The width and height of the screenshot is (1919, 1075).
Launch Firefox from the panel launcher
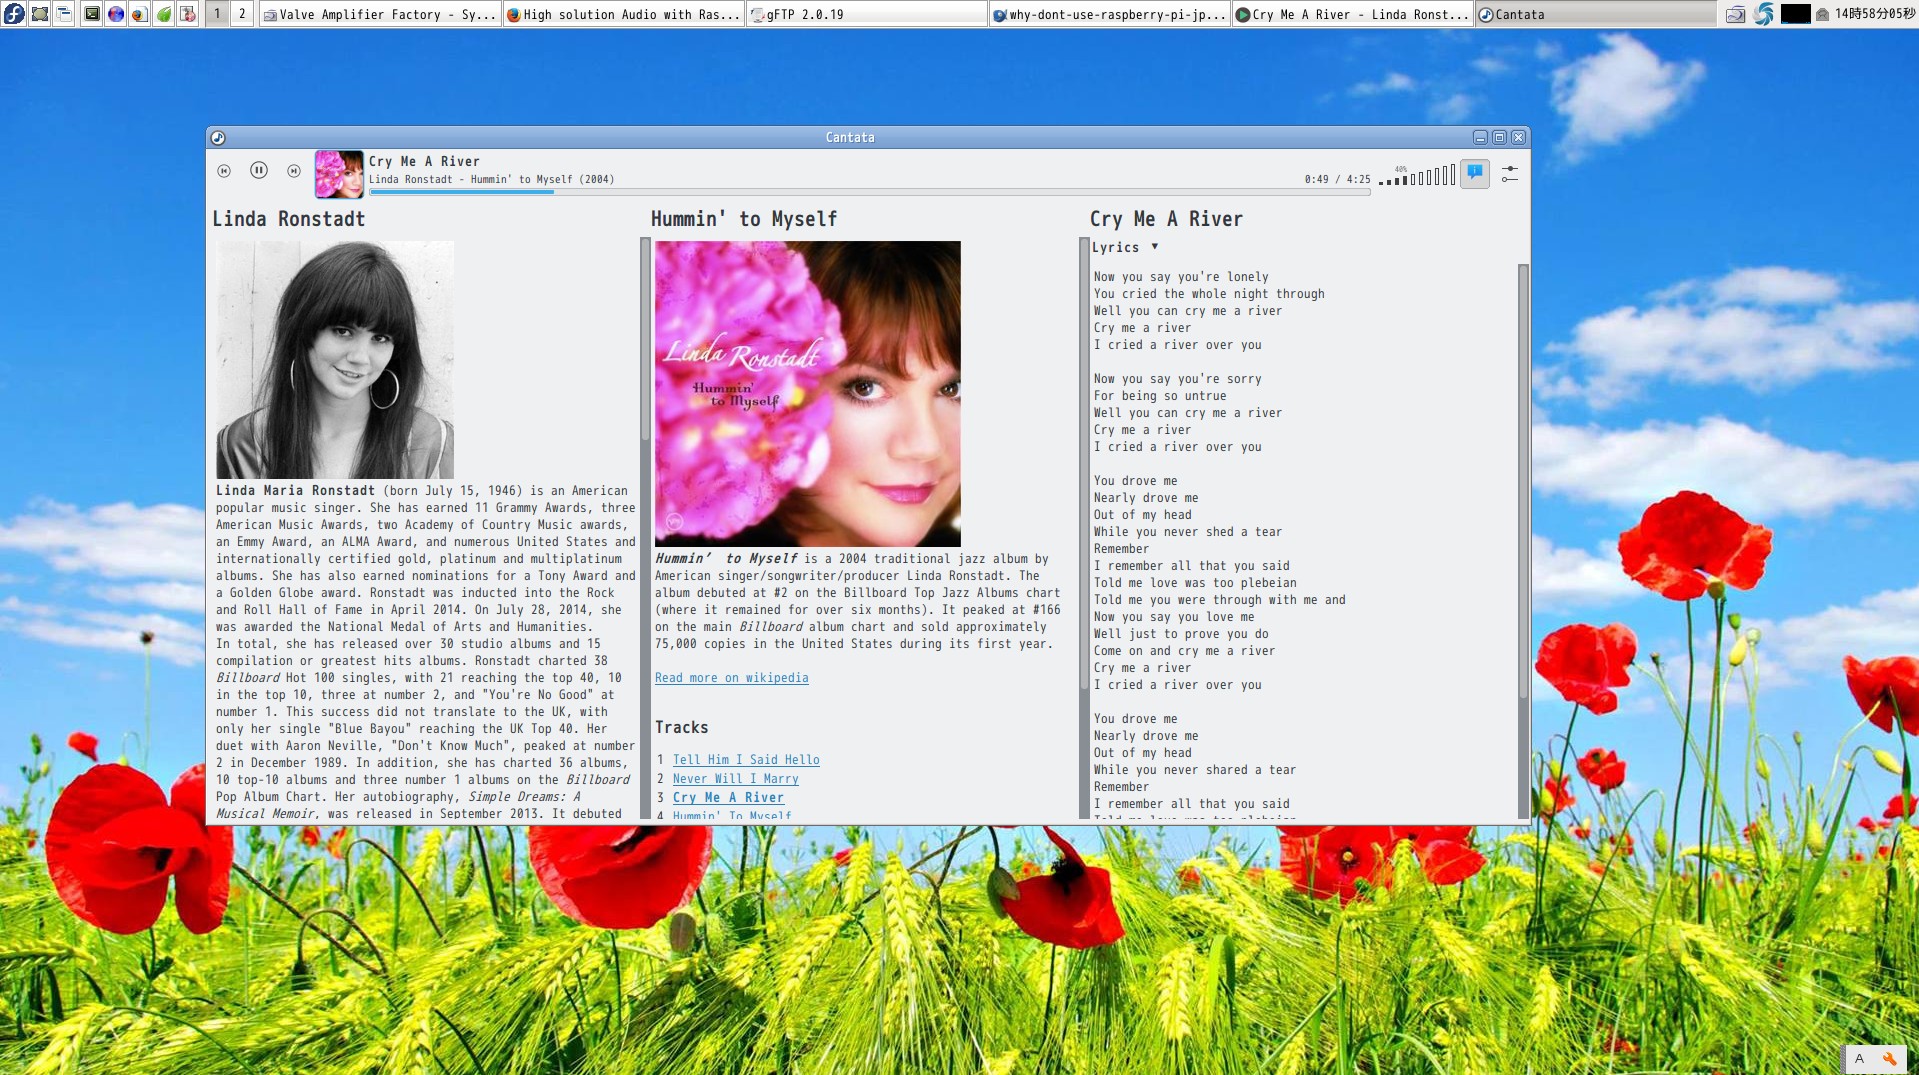pos(139,14)
